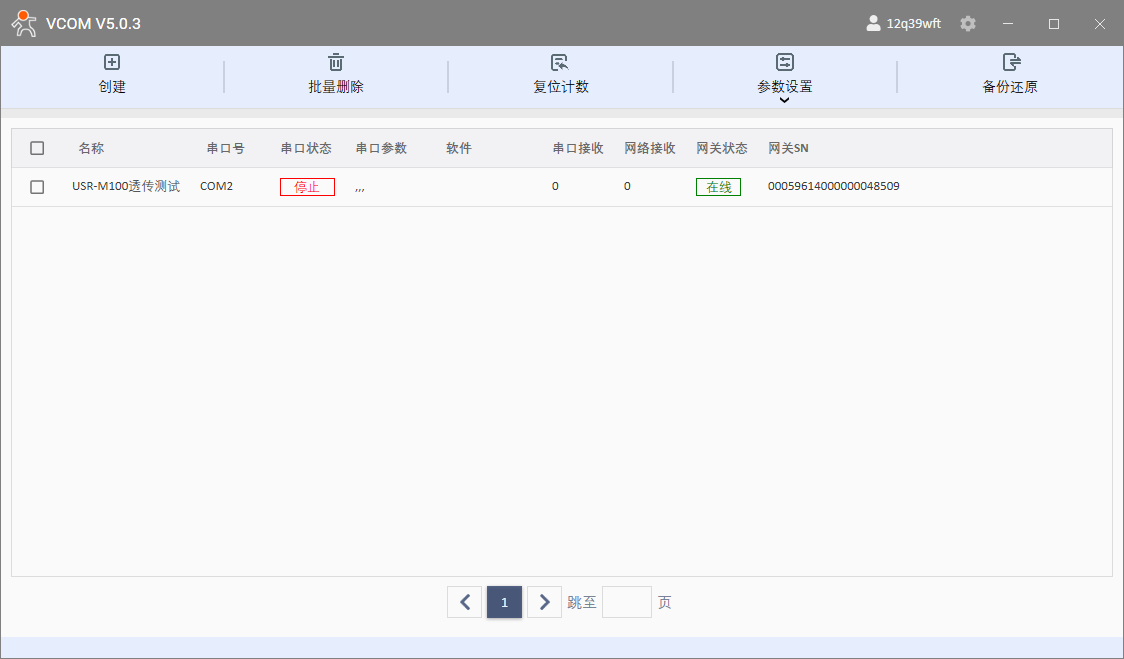Click the green 在线 gateway status badge
Screen dimensions: 1124x659
tap(718, 187)
